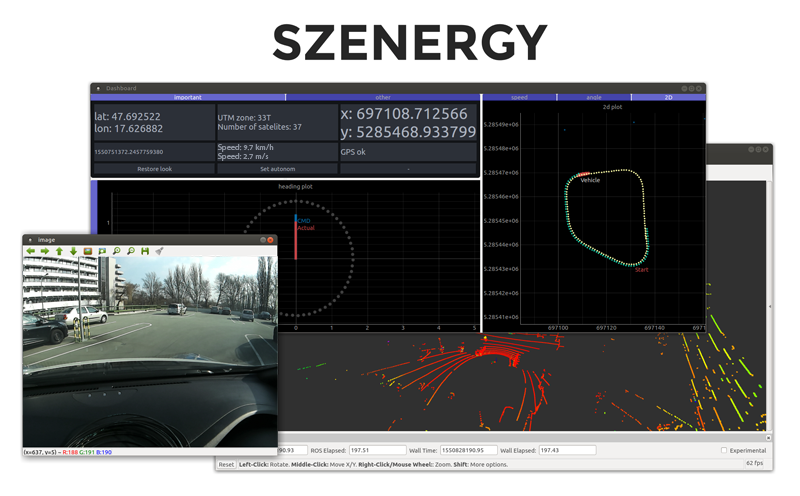This screenshot has width=800, height=496.
Task: Click the UTM zone: 33T text
Action: click(244, 117)
